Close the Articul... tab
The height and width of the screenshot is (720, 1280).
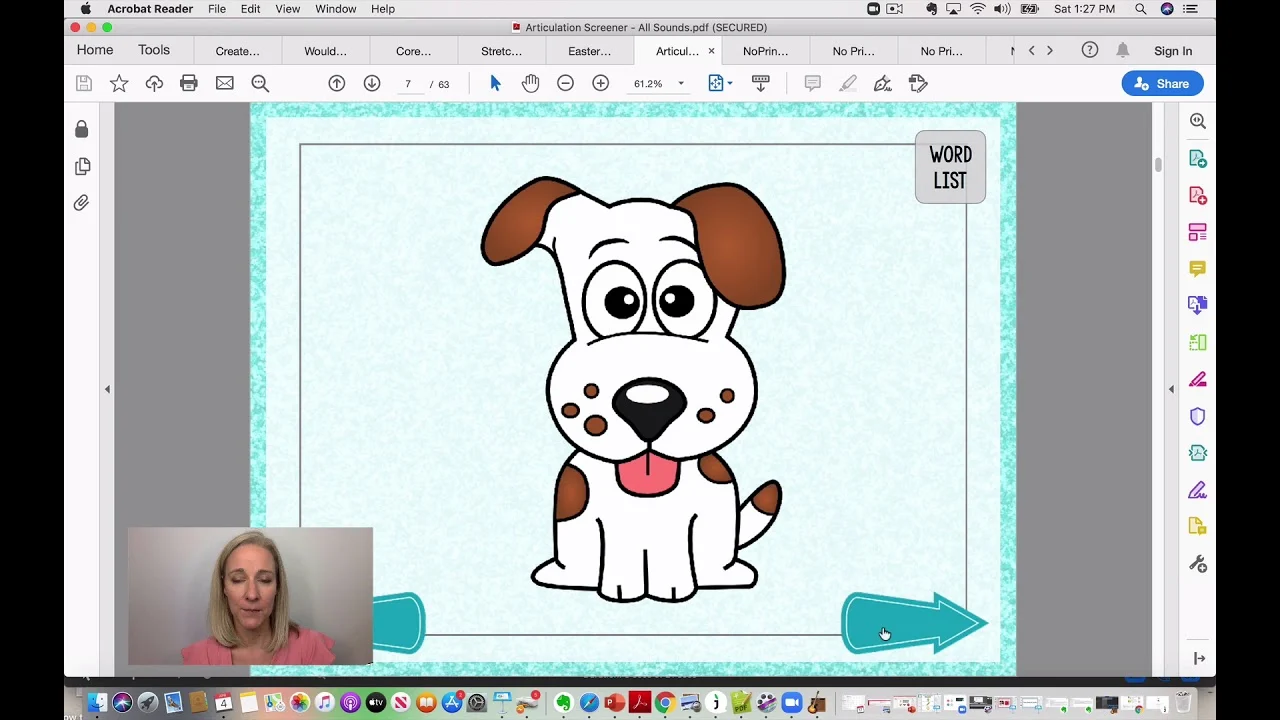pyautogui.click(x=711, y=51)
